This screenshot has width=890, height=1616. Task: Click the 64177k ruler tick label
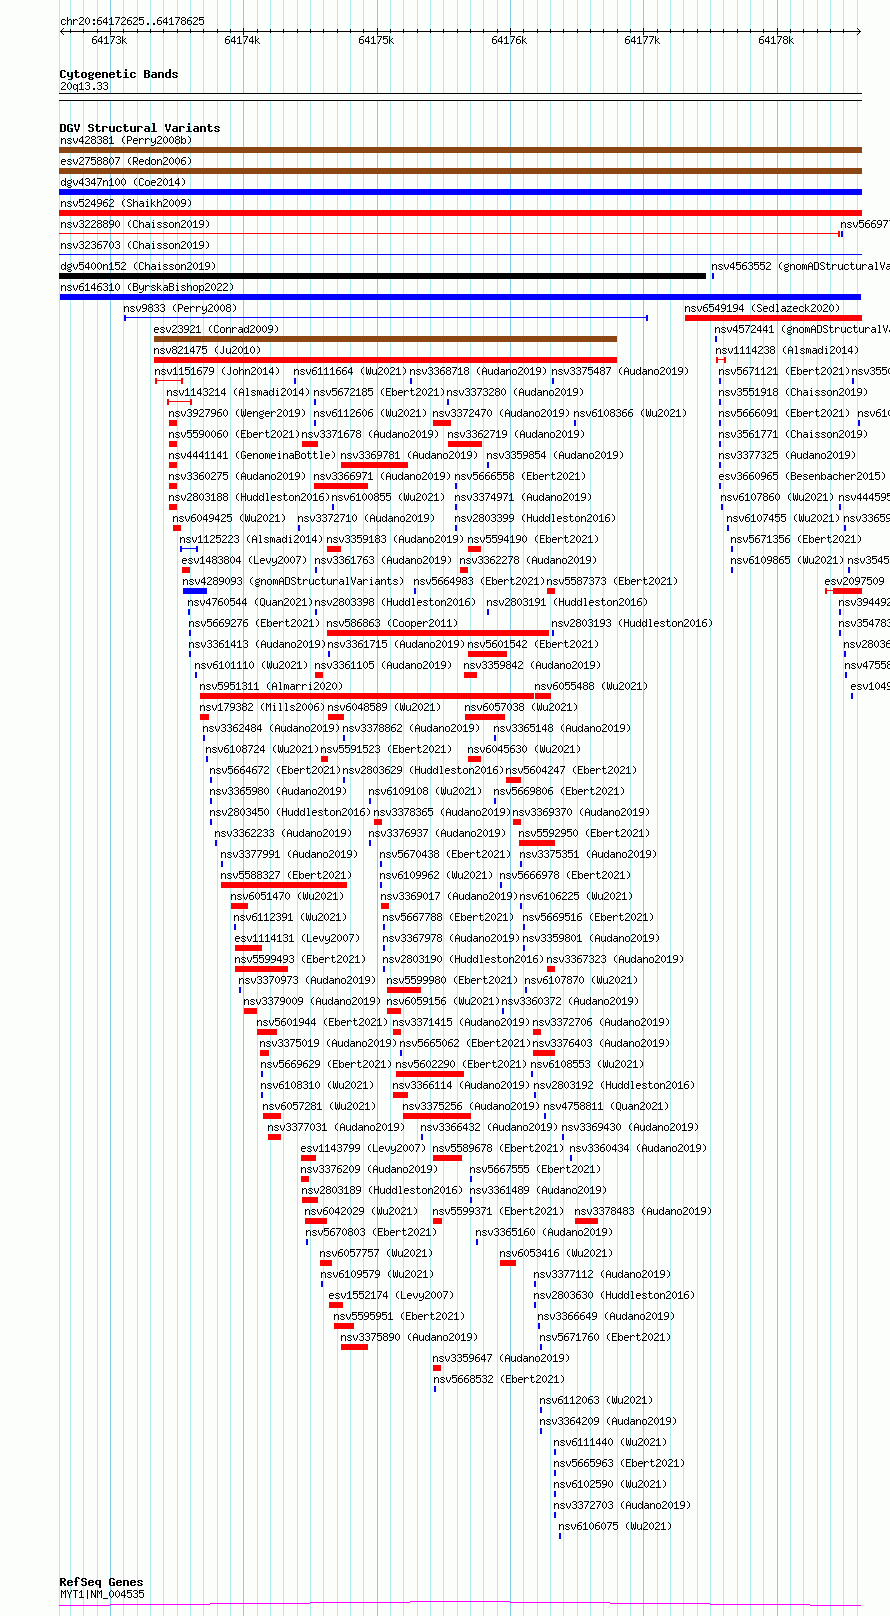(x=642, y=40)
